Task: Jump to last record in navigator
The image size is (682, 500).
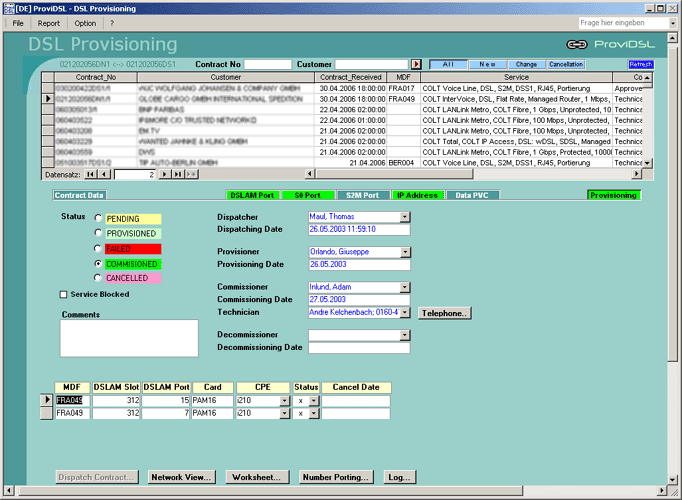Action: pyautogui.click(x=178, y=174)
